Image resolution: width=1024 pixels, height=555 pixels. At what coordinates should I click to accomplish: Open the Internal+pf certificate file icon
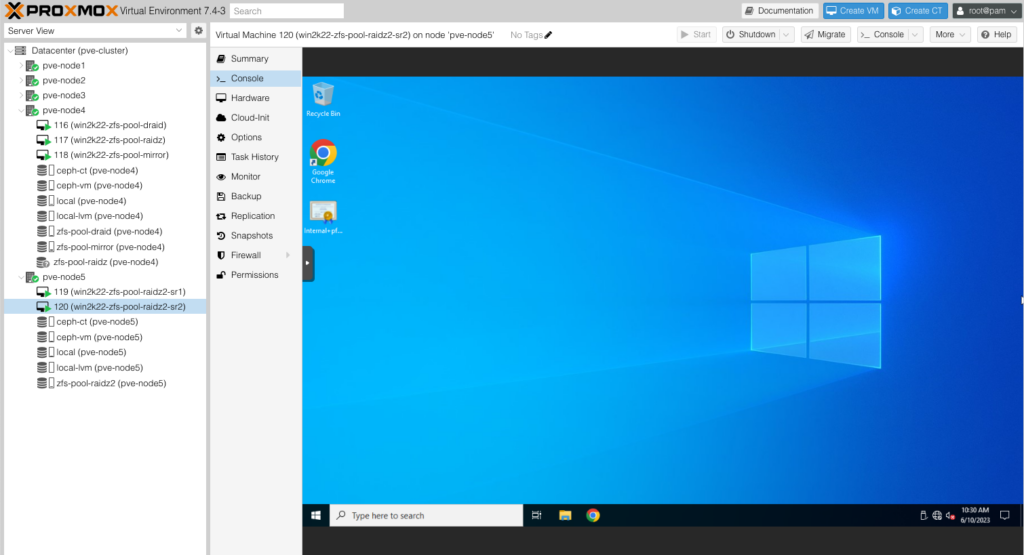tap(323, 217)
